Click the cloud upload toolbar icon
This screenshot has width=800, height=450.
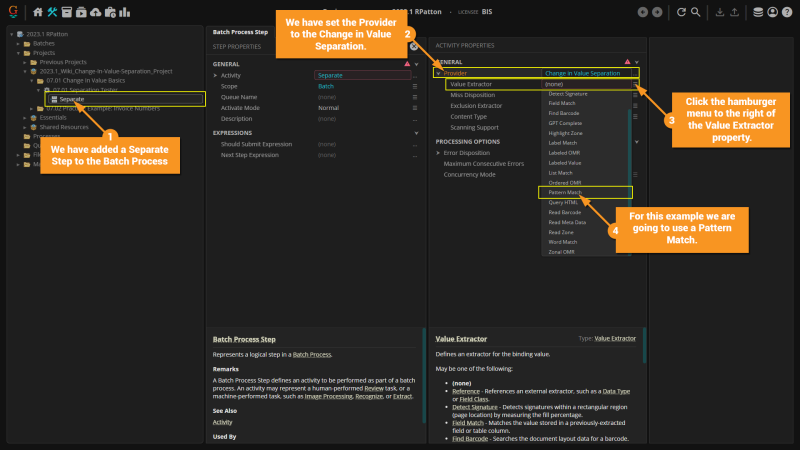[94, 12]
